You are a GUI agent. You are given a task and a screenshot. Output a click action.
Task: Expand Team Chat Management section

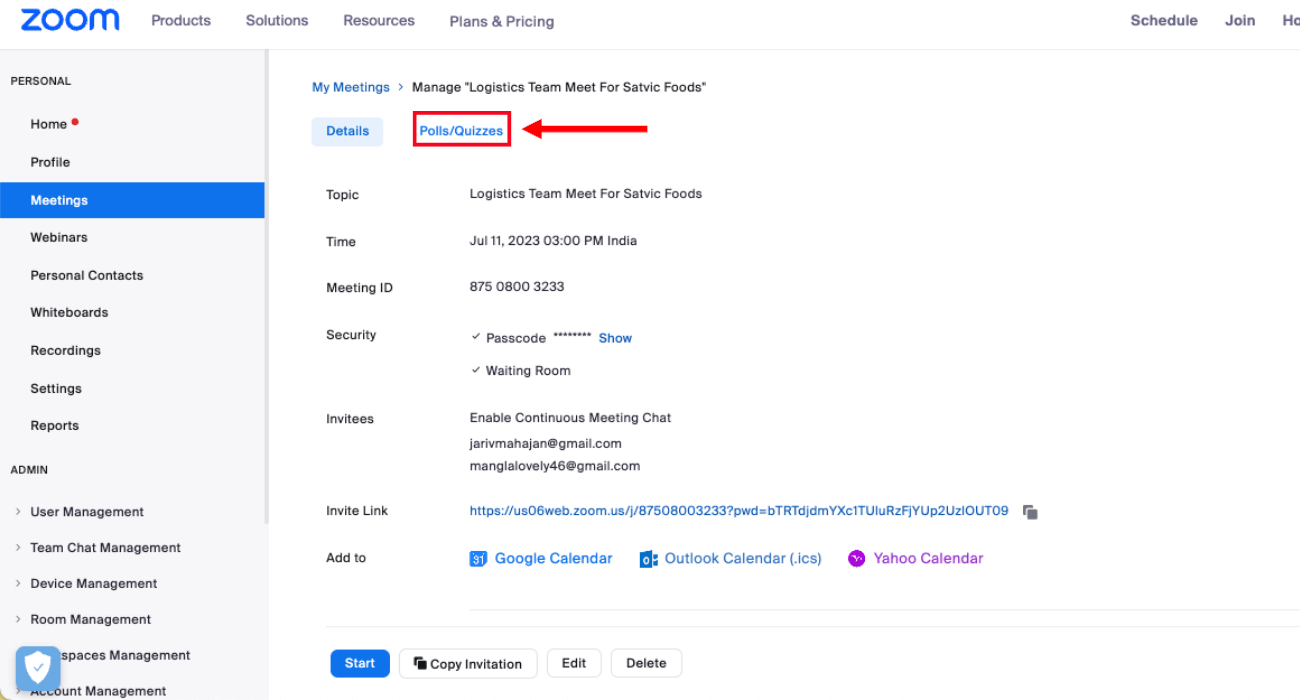(x=18, y=548)
